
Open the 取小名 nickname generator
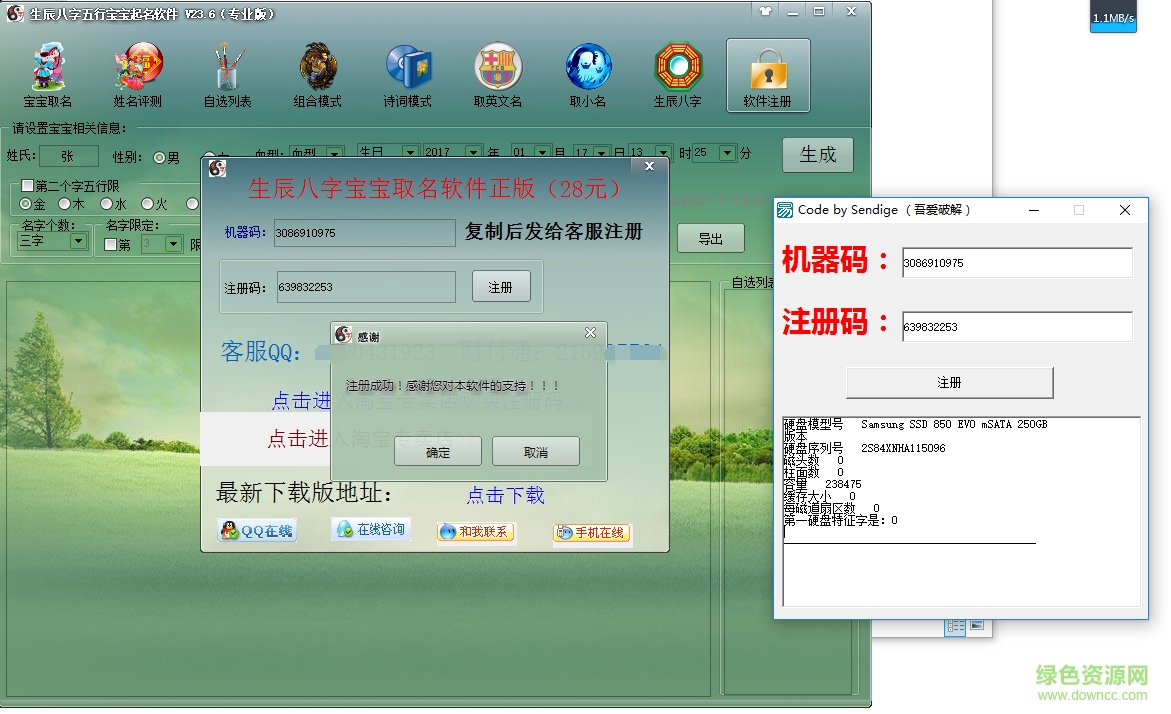(587, 75)
